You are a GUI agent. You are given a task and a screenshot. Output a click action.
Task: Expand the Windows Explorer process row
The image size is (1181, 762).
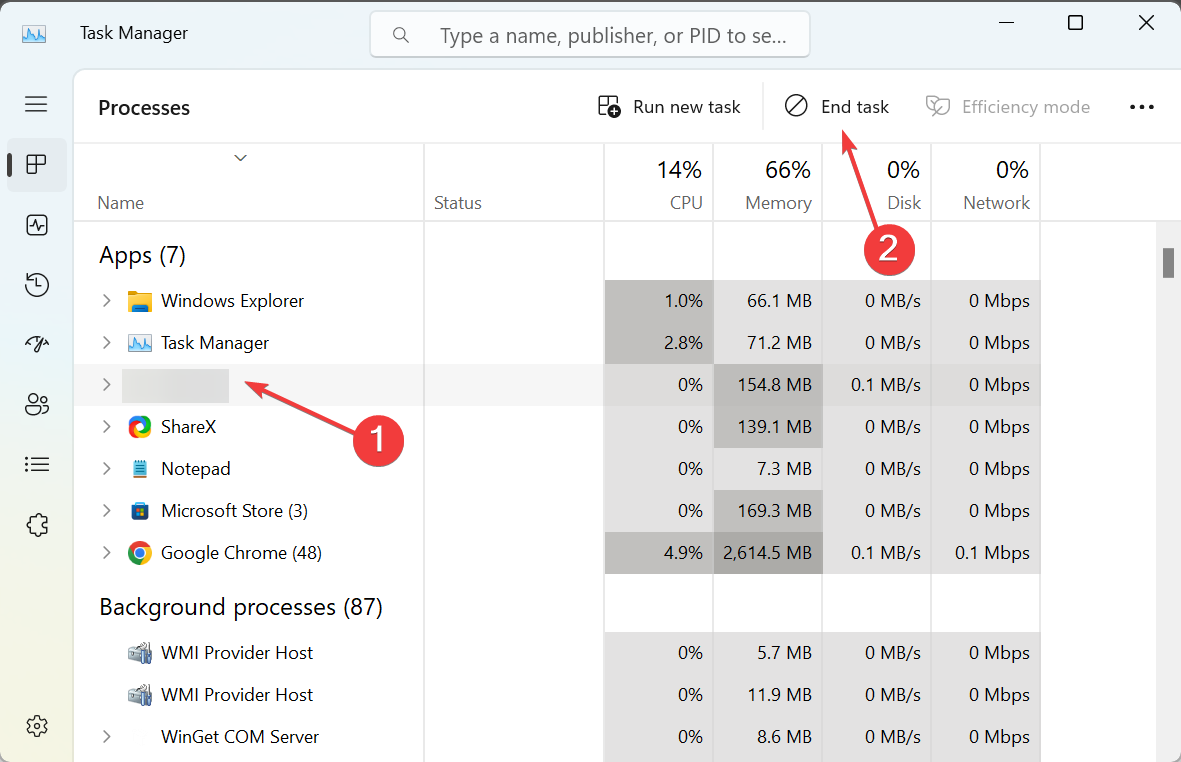pyautogui.click(x=106, y=301)
